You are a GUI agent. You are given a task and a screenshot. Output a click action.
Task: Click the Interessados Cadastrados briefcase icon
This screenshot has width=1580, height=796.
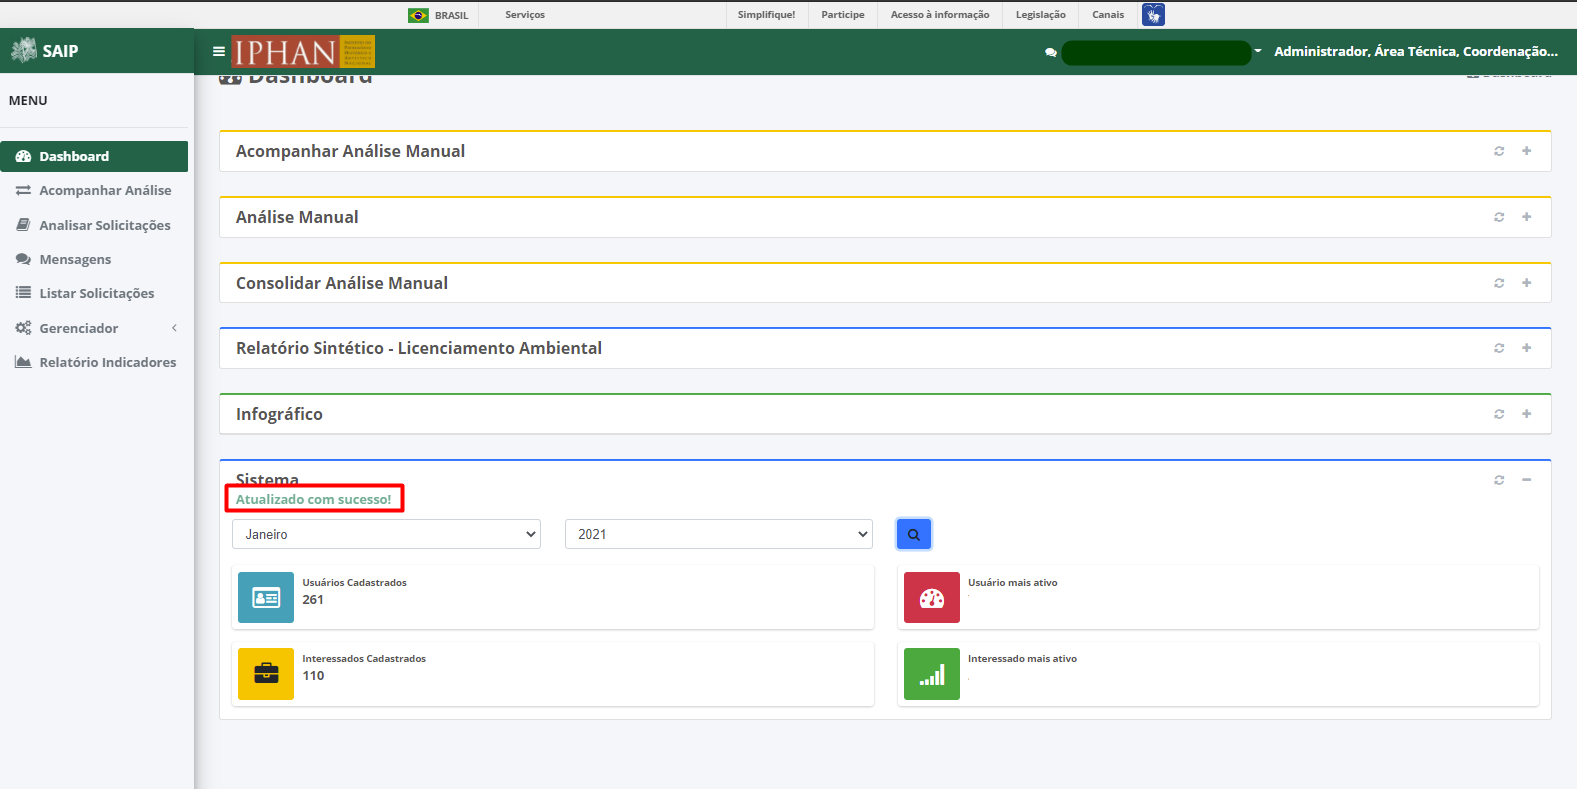coord(267,675)
